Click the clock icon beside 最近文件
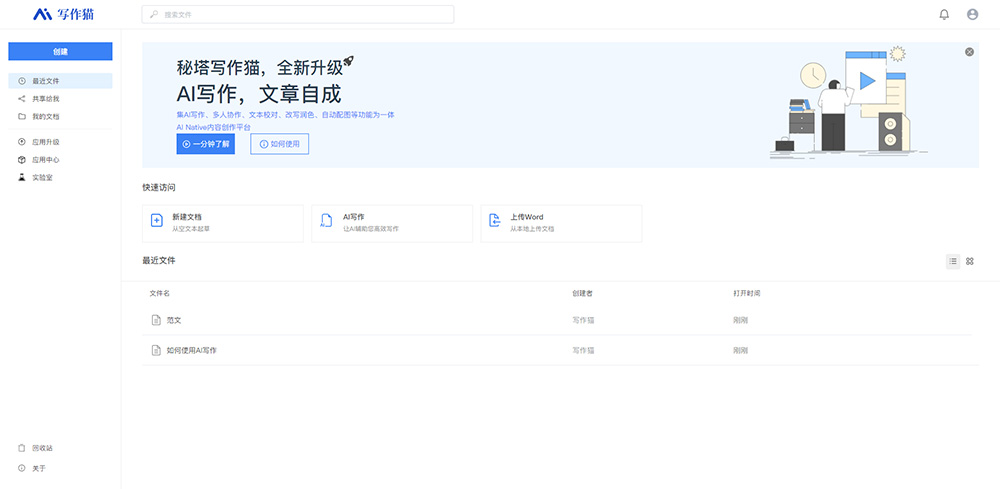 [x=22, y=81]
